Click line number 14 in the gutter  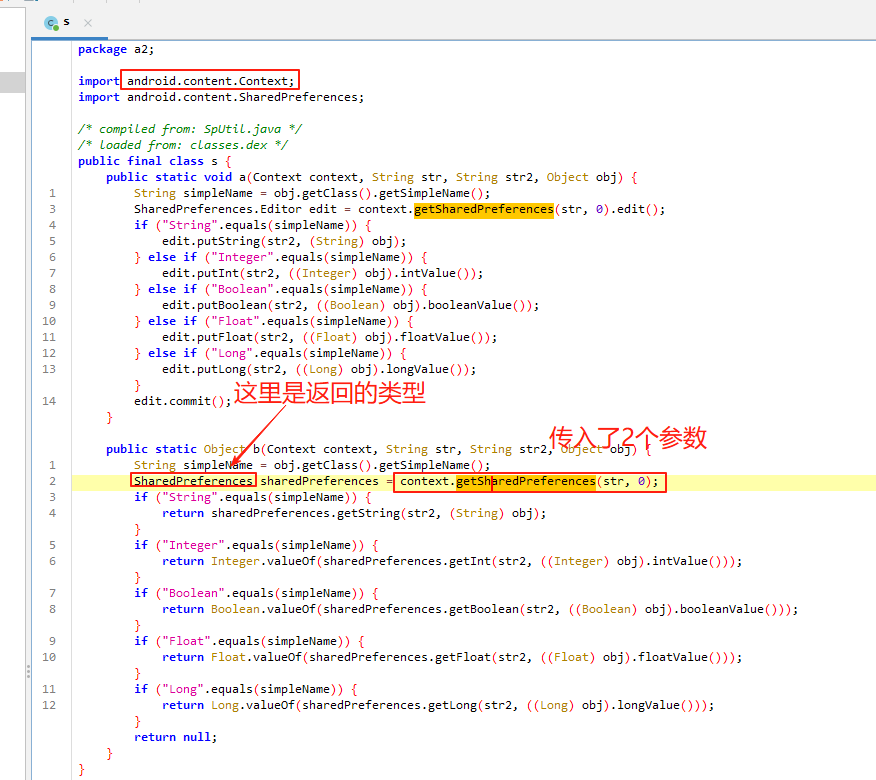coord(49,401)
